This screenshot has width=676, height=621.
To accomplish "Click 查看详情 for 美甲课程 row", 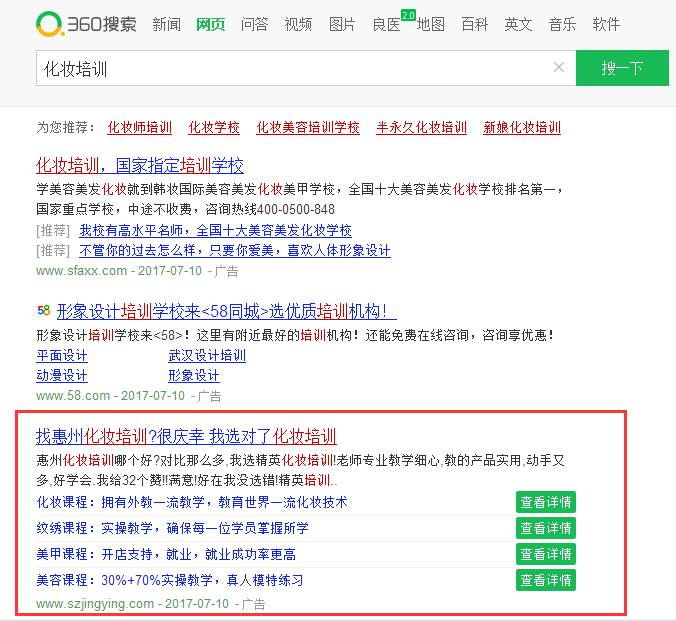I will coord(545,554).
